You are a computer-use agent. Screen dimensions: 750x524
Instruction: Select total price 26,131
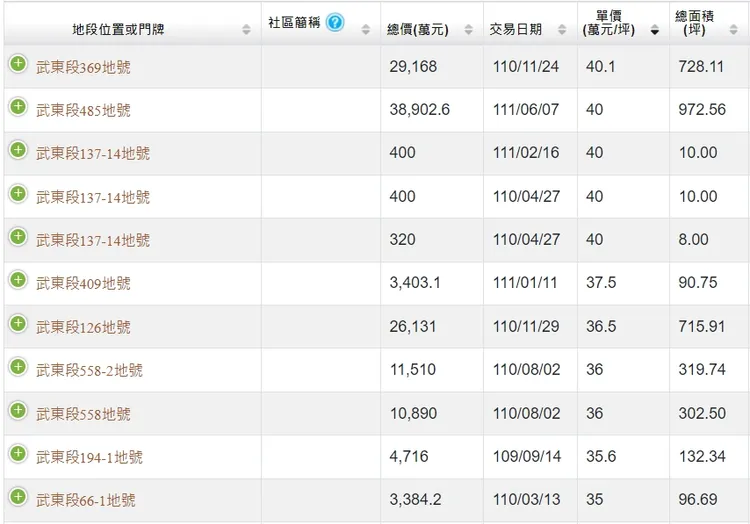(x=413, y=327)
